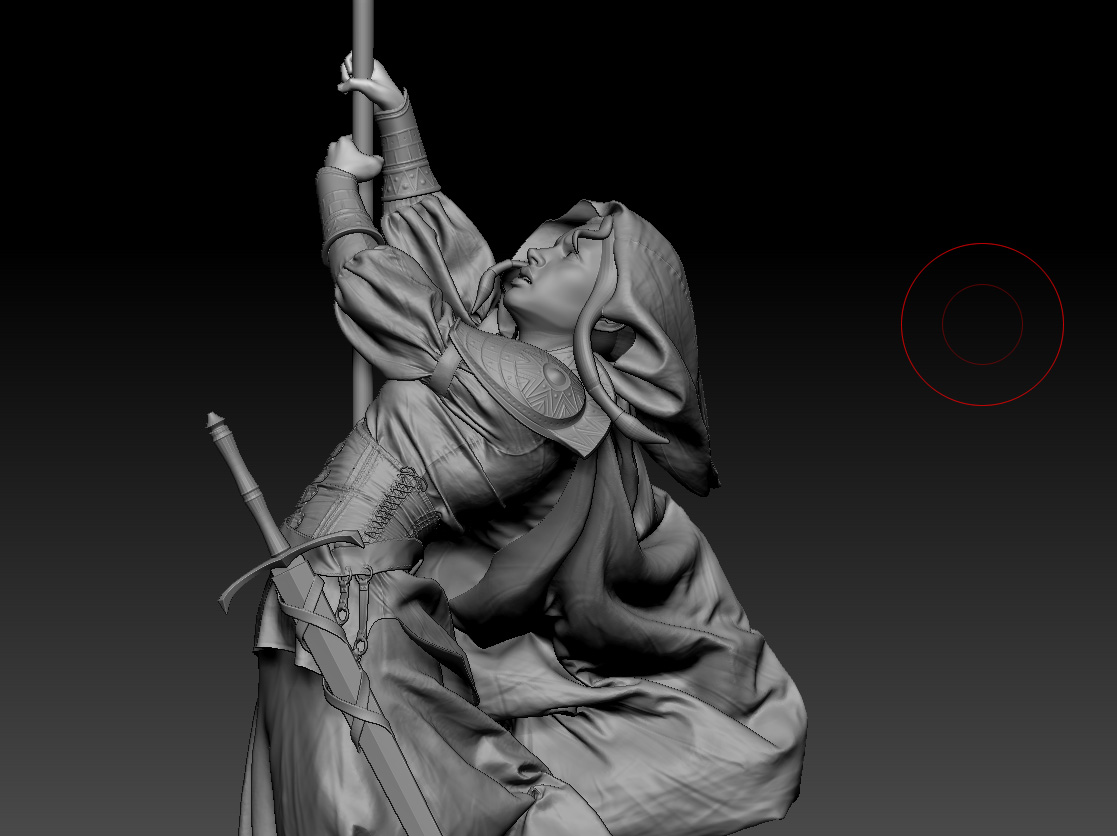The width and height of the screenshot is (1117, 836).
Task: Click the center of the red brush cursor
Action: 982,325
